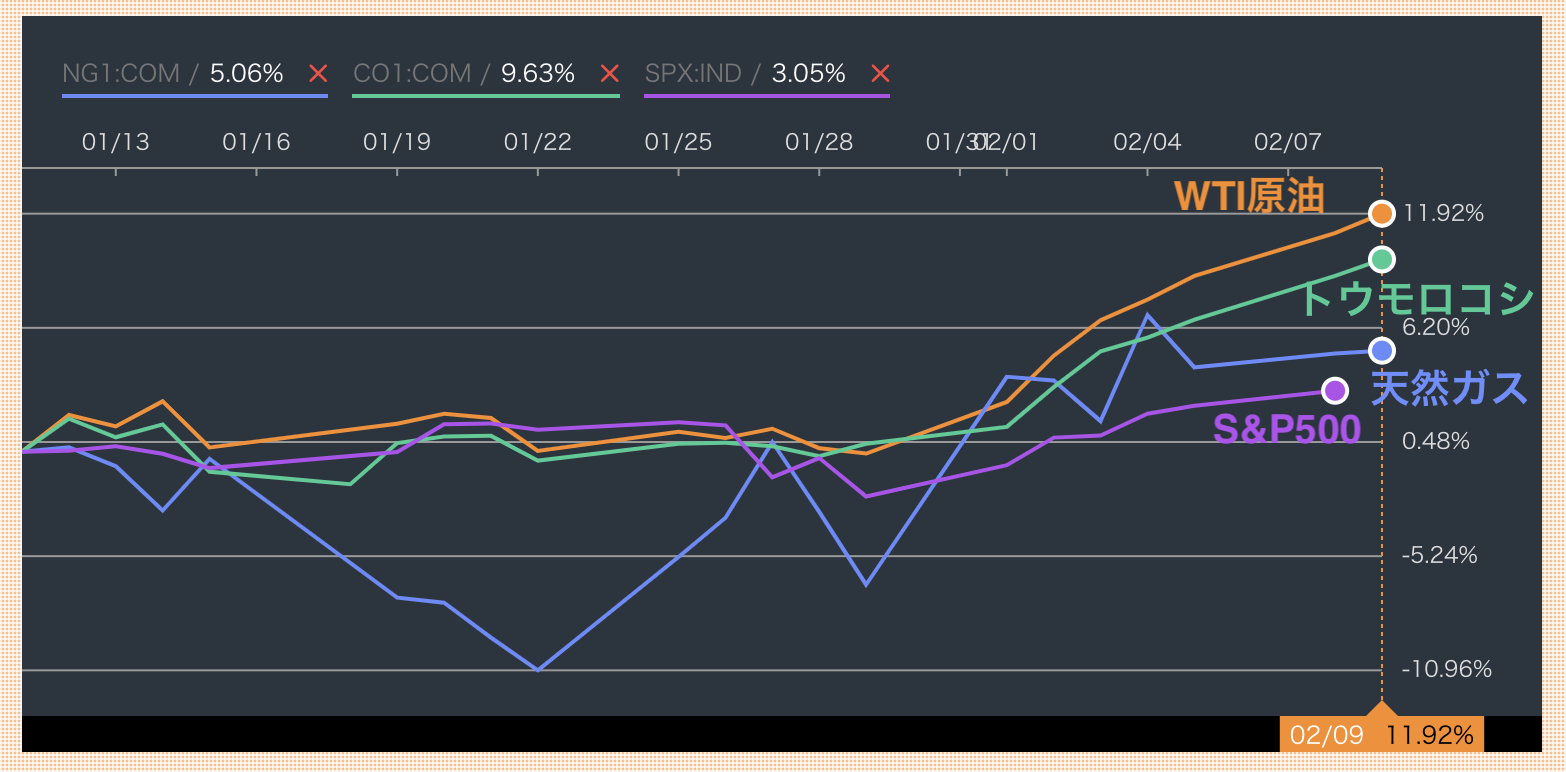The height and width of the screenshot is (772, 1566).
Task: Click the 01/22 date label on axis
Action: (538, 142)
